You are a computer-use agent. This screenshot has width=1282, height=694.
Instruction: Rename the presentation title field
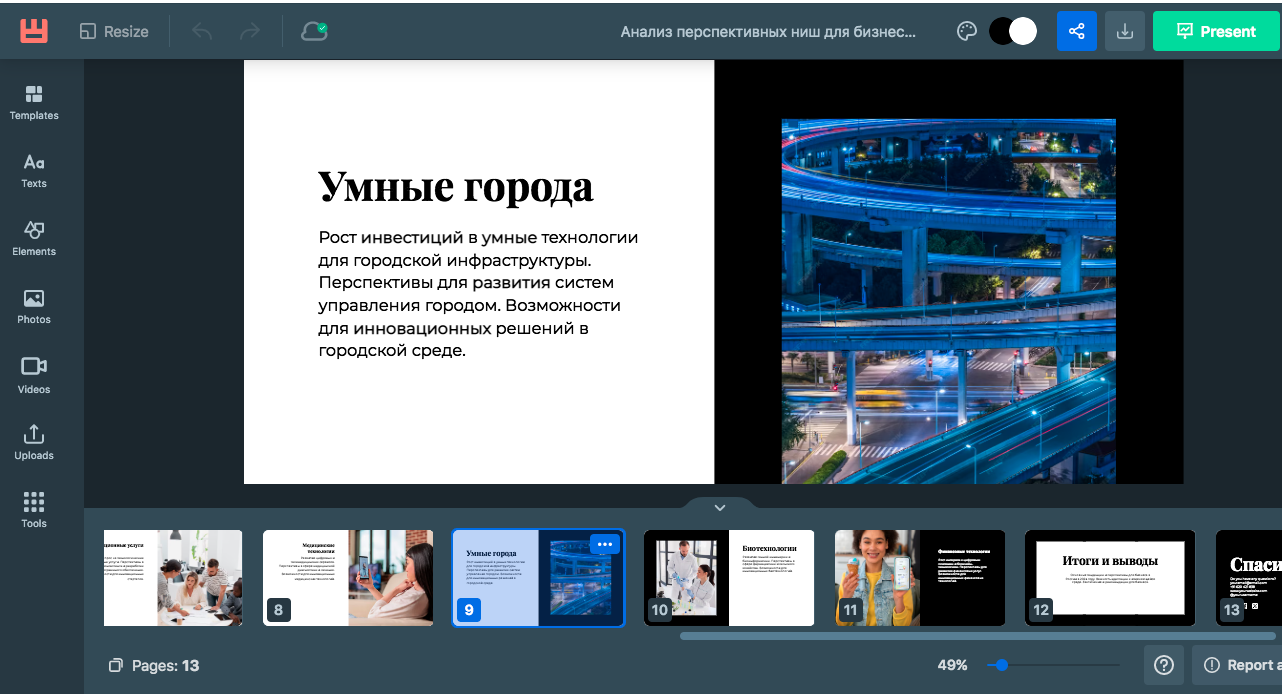pyautogui.click(x=770, y=31)
